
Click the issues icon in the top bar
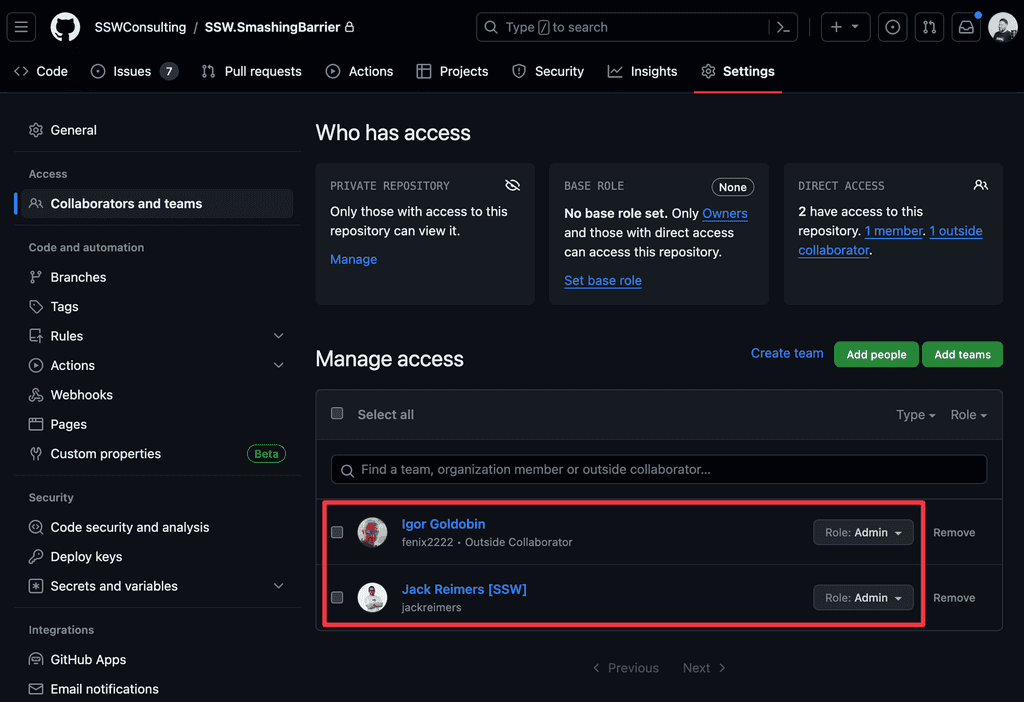[x=892, y=27]
